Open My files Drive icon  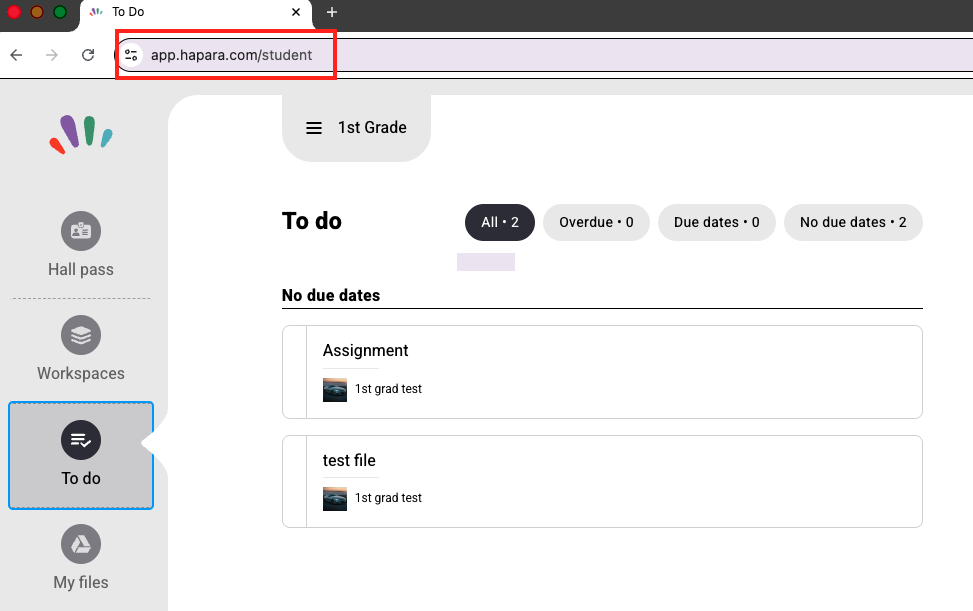(x=81, y=544)
